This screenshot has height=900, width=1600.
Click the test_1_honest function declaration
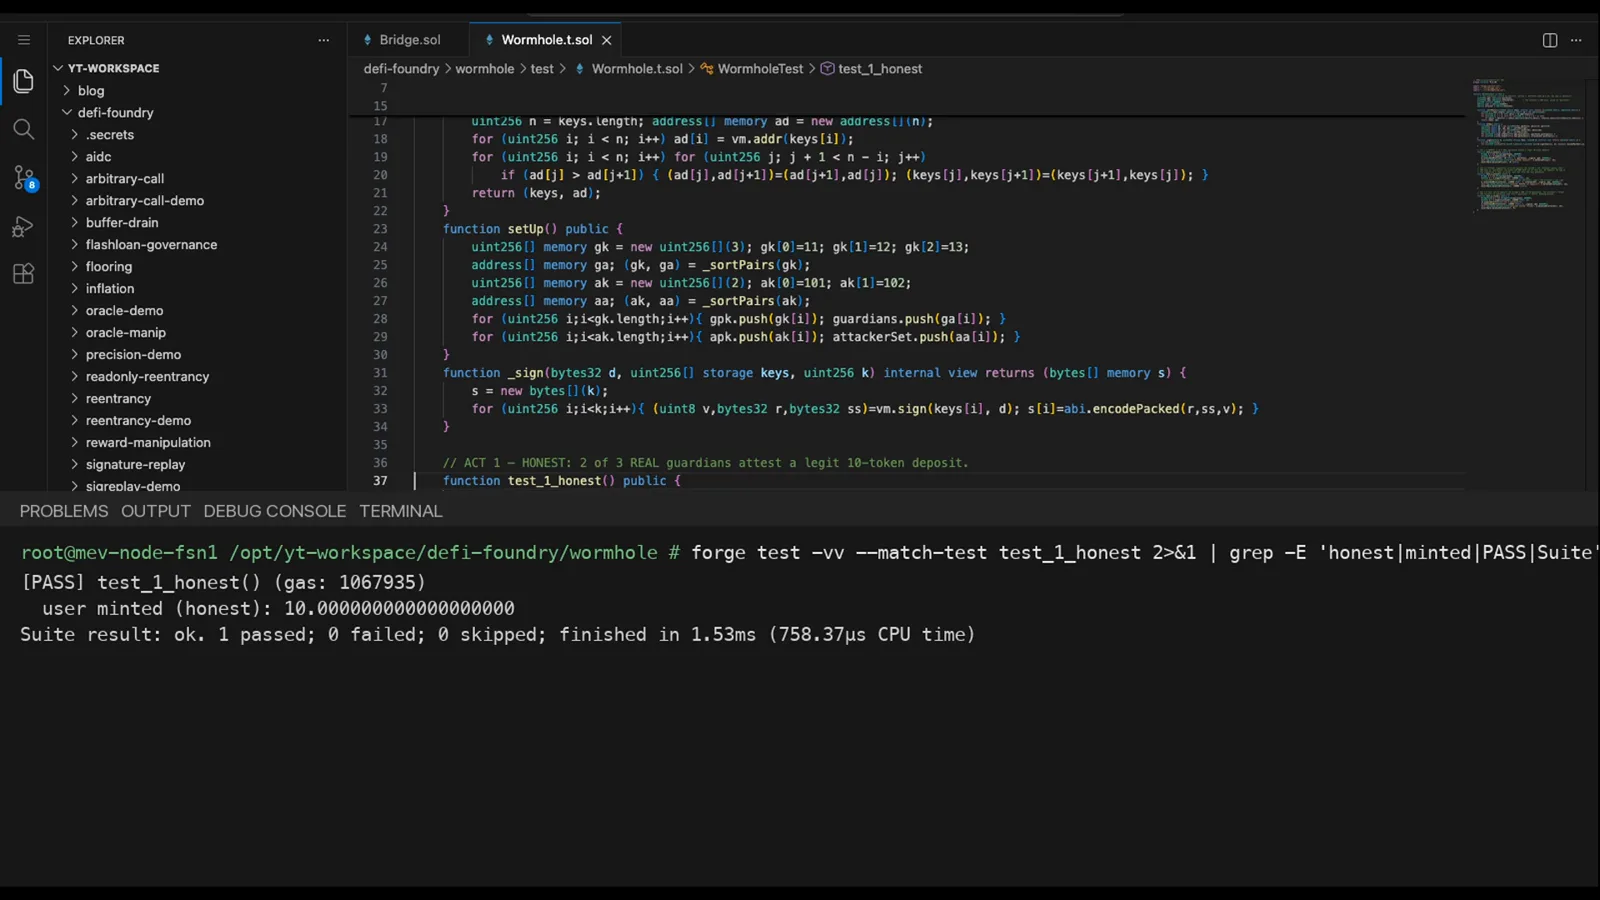click(x=561, y=481)
